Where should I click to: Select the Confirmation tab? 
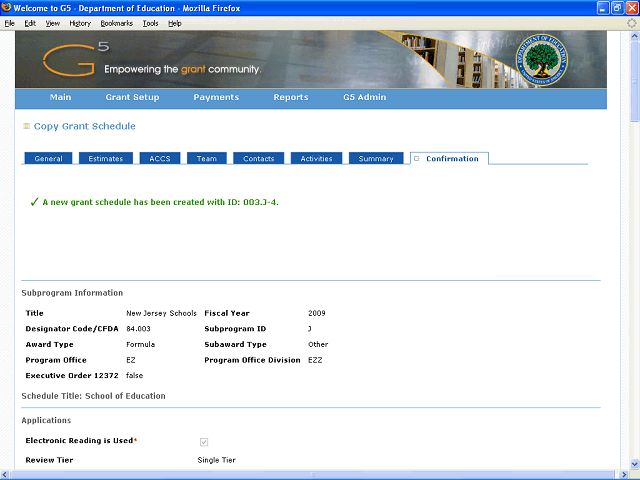click(x=449, y=158)
